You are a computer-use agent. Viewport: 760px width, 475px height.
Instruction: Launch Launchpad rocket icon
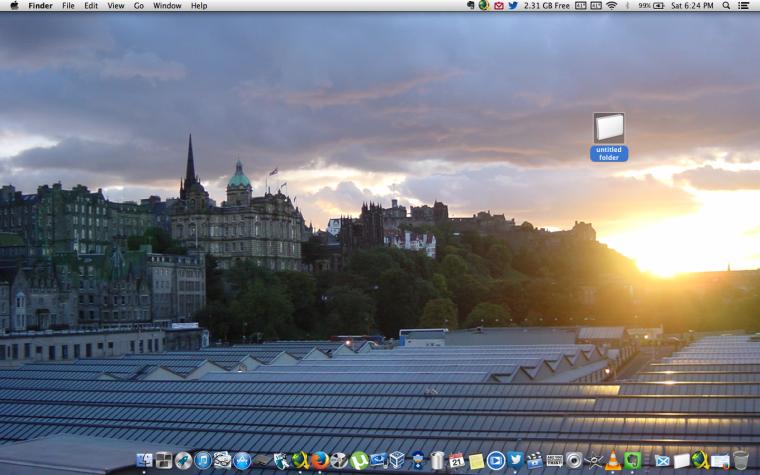point(183,460)
